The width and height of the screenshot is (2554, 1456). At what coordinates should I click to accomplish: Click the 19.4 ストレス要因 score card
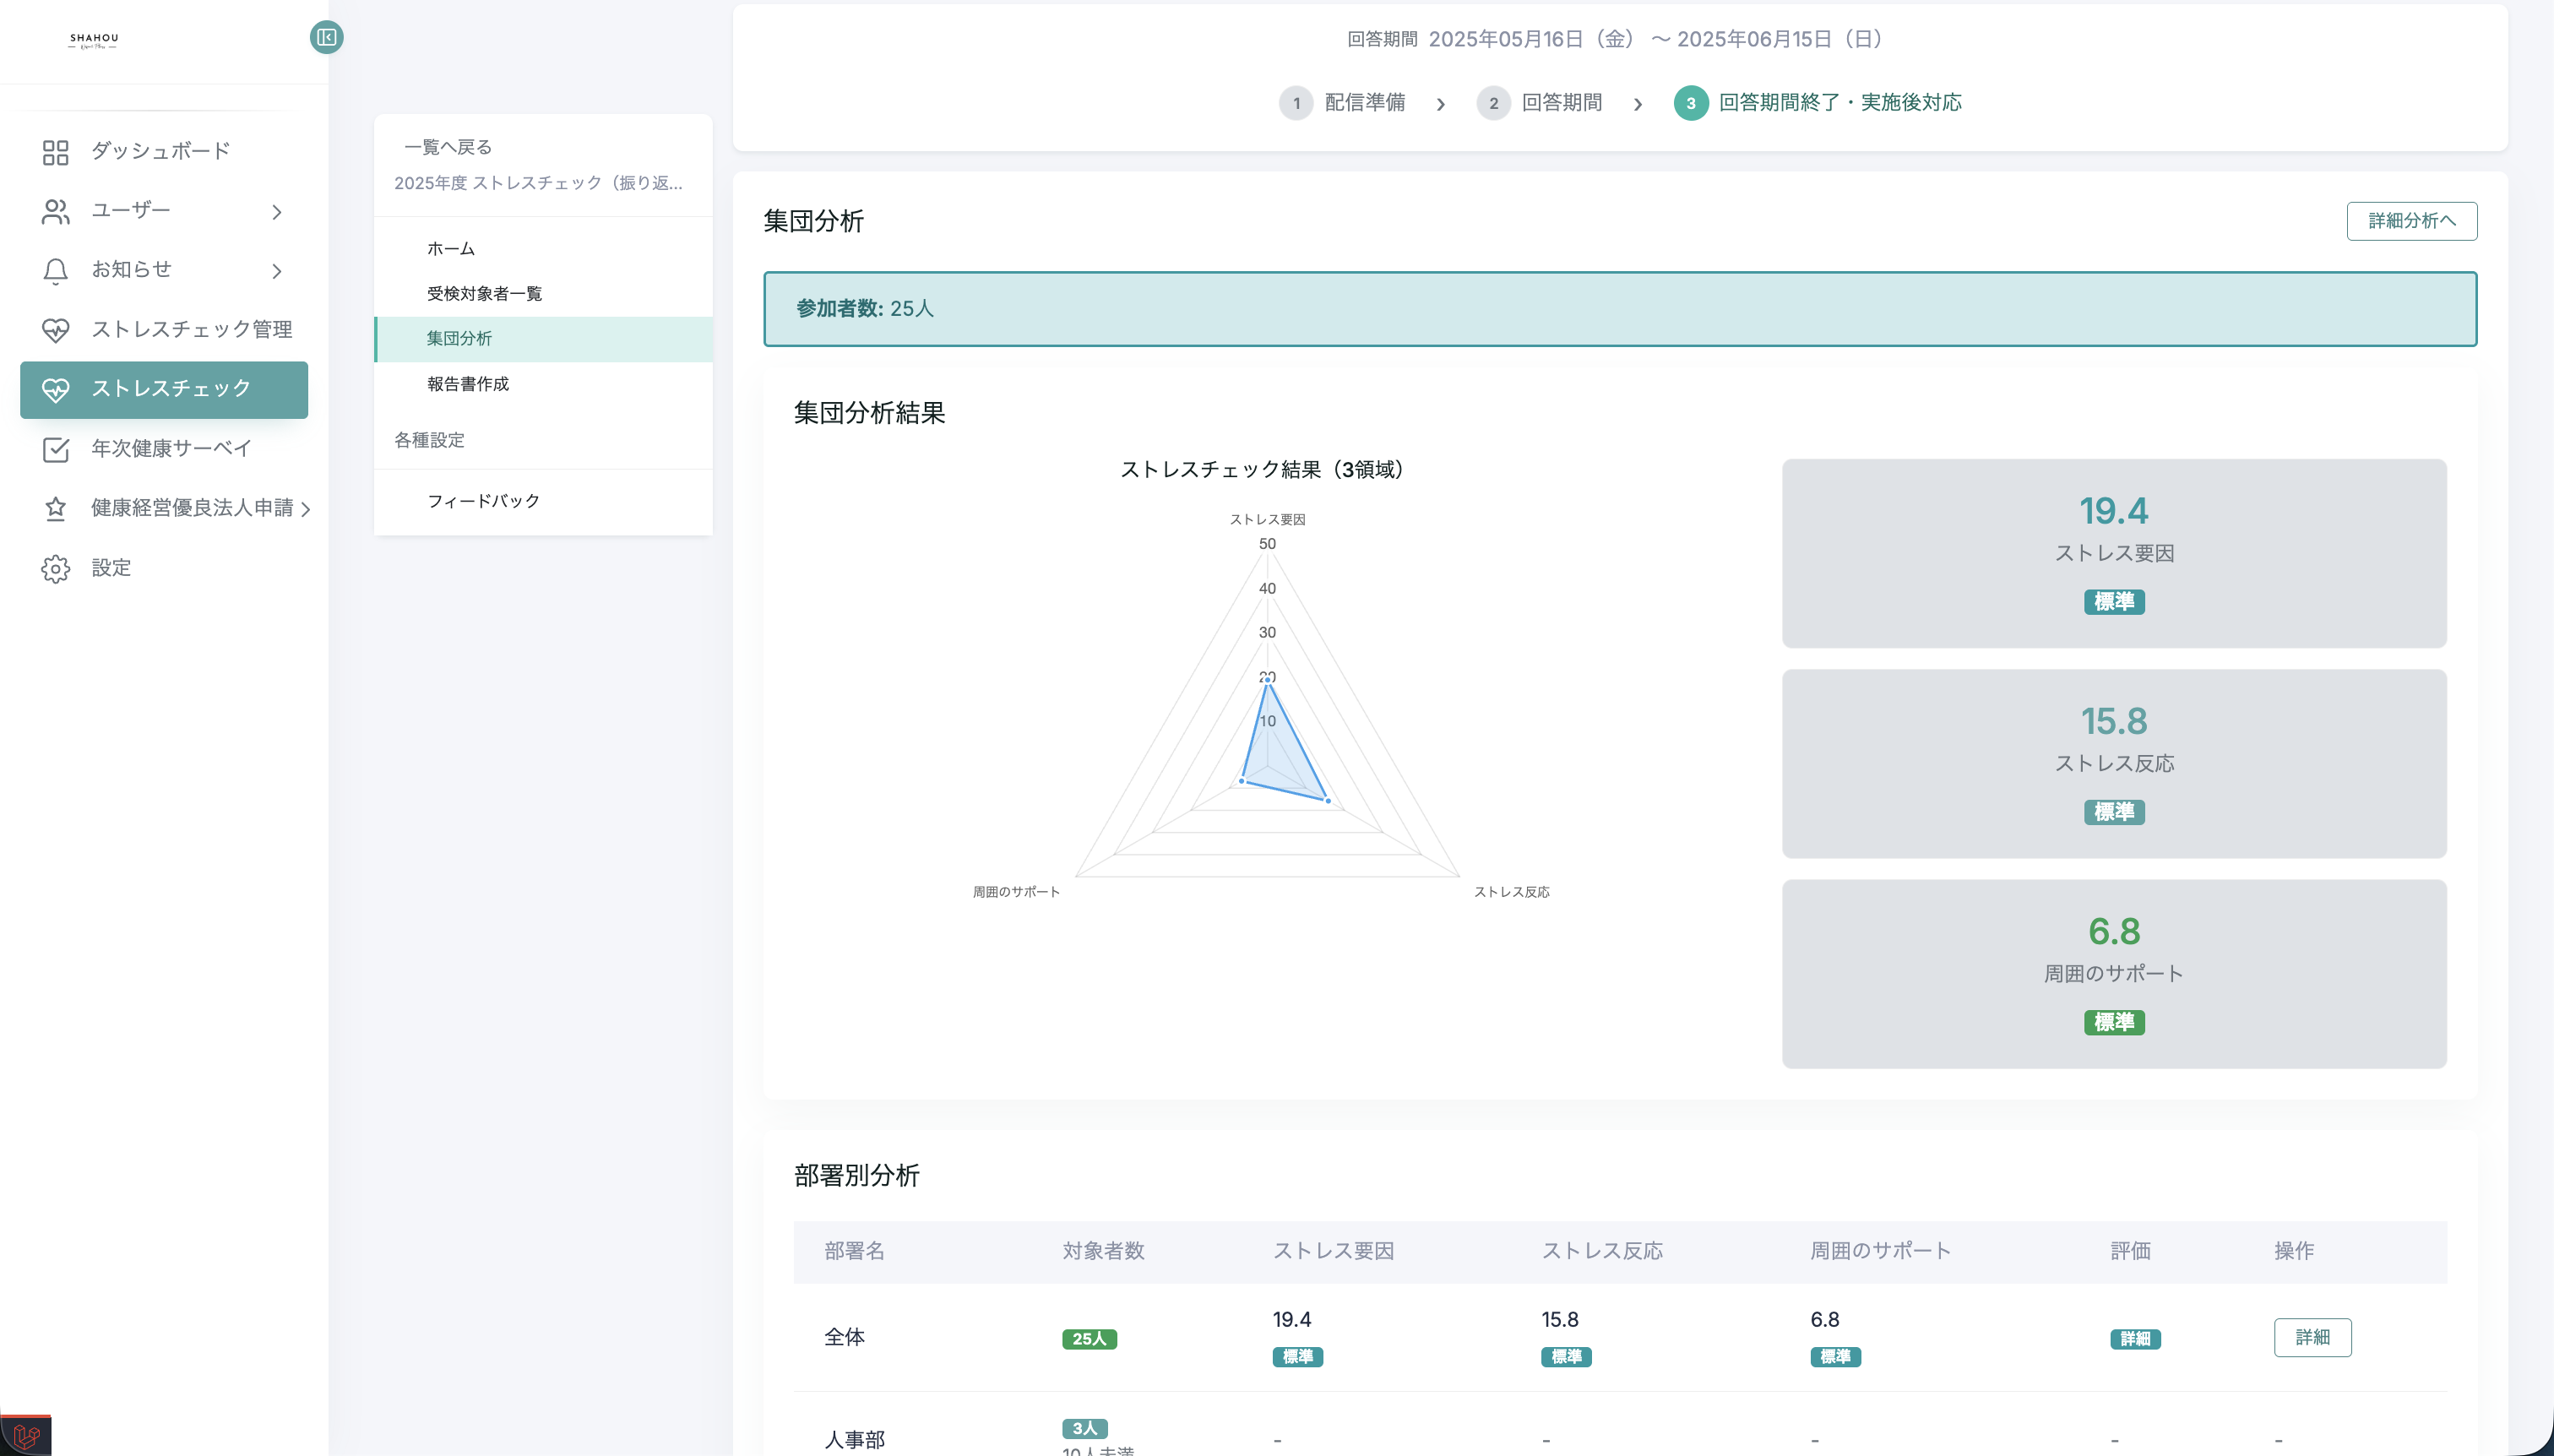pyautogui.click(x=2114, y=553)
